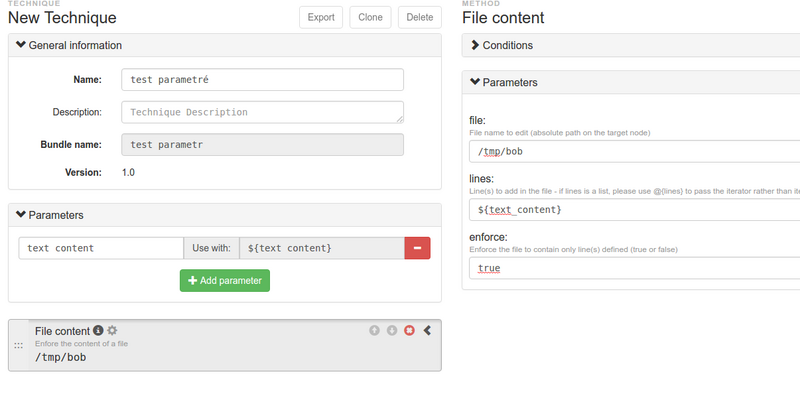Click the 'enforce:' label
The image size is (800, 394).
pos(488,237)
